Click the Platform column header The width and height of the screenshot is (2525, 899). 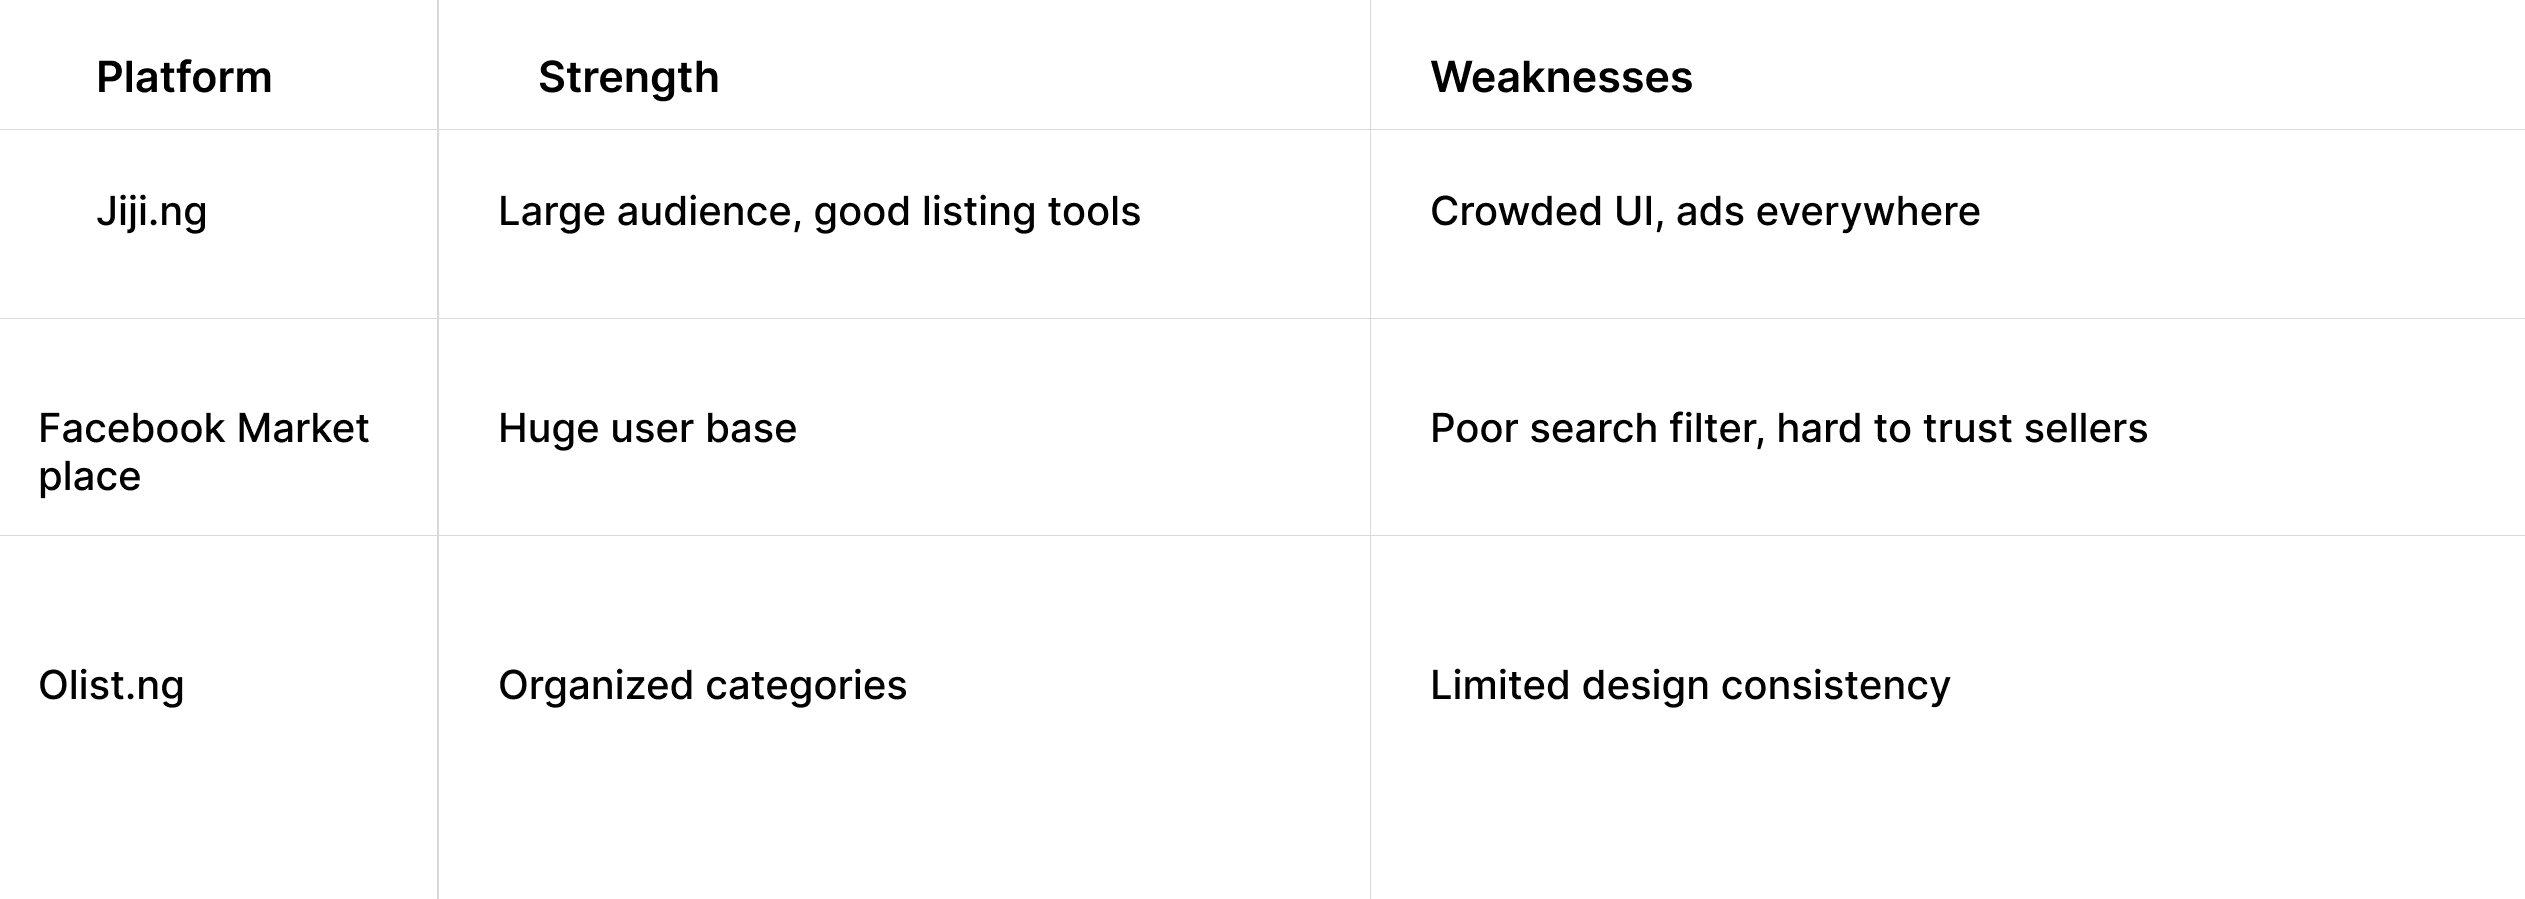(184, 78)
